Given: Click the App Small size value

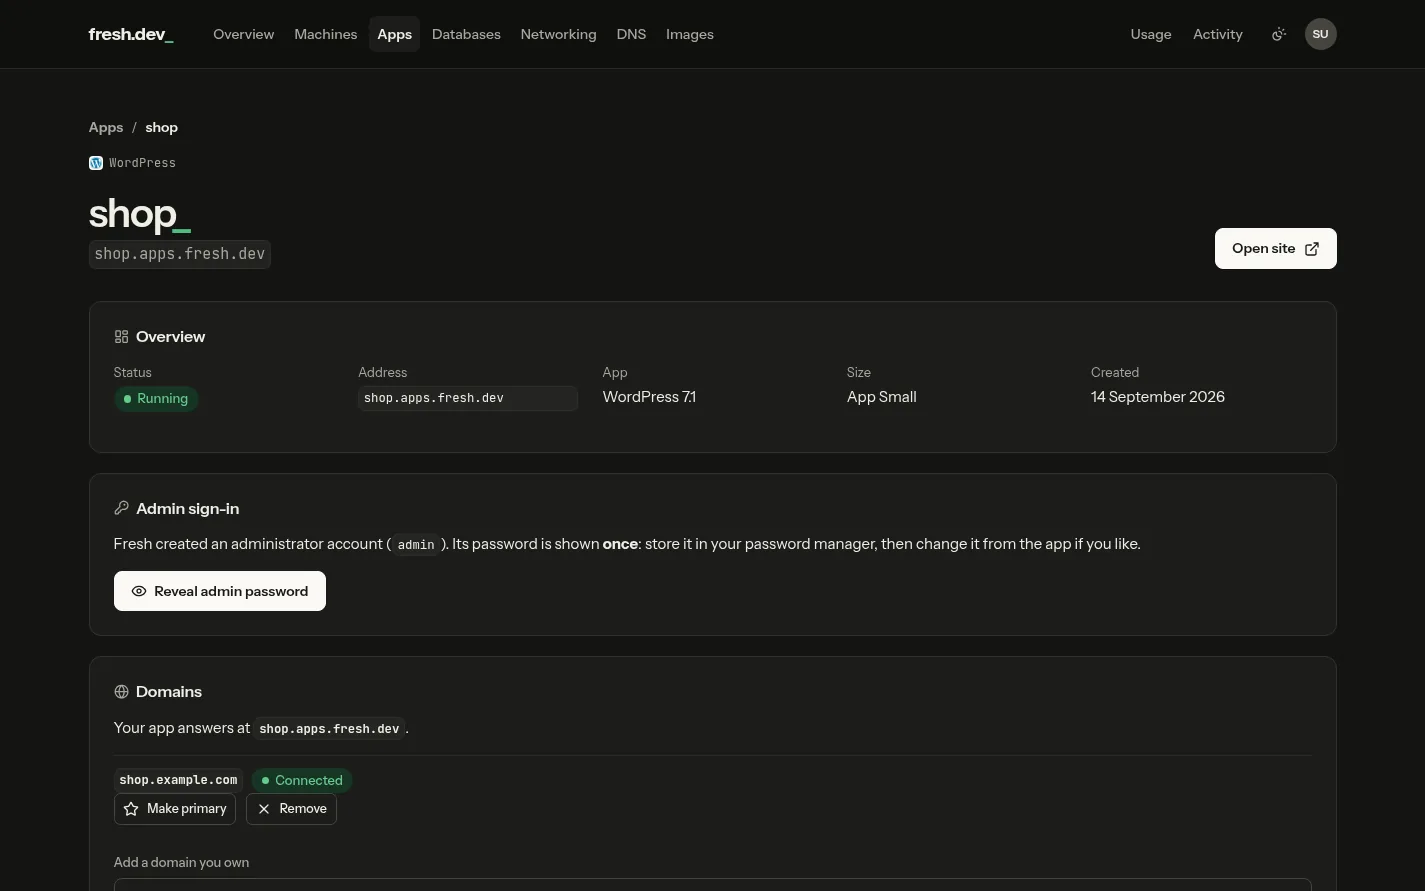Looking at the screenshot, I should point(881,397).
